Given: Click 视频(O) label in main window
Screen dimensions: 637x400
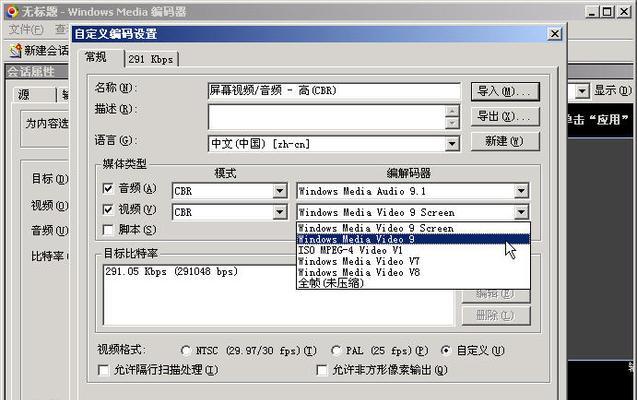Looking at the screenshot, I should point(50,206).
